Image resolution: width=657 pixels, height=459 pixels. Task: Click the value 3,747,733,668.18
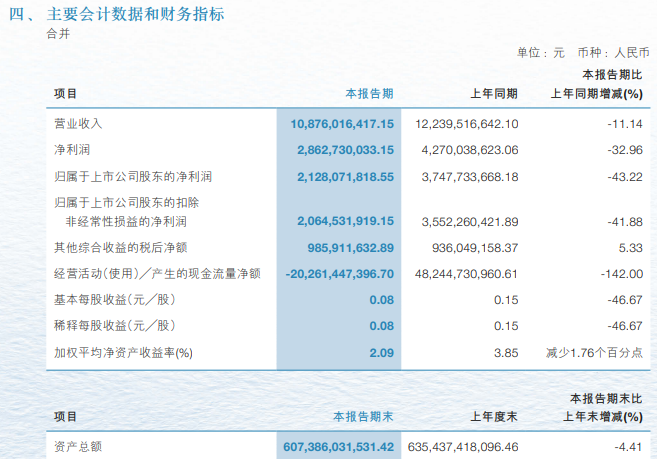[470, 177]
